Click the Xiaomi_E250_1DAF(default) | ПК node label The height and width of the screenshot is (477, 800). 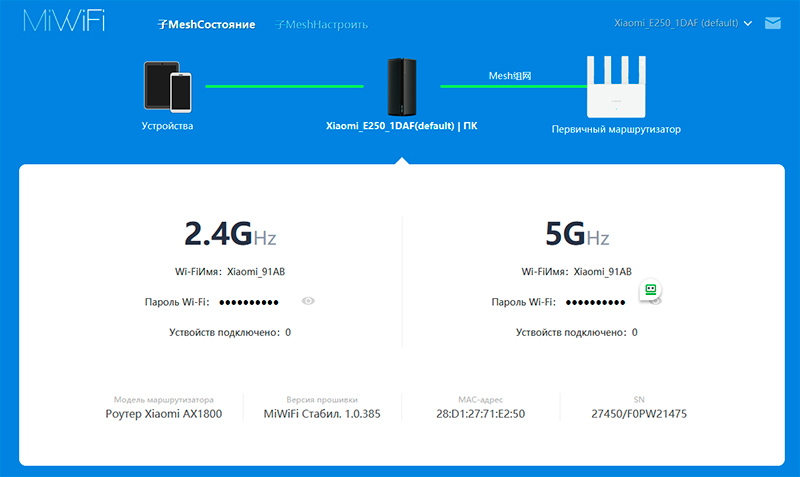pyautogui.click(x=401, y=127)
